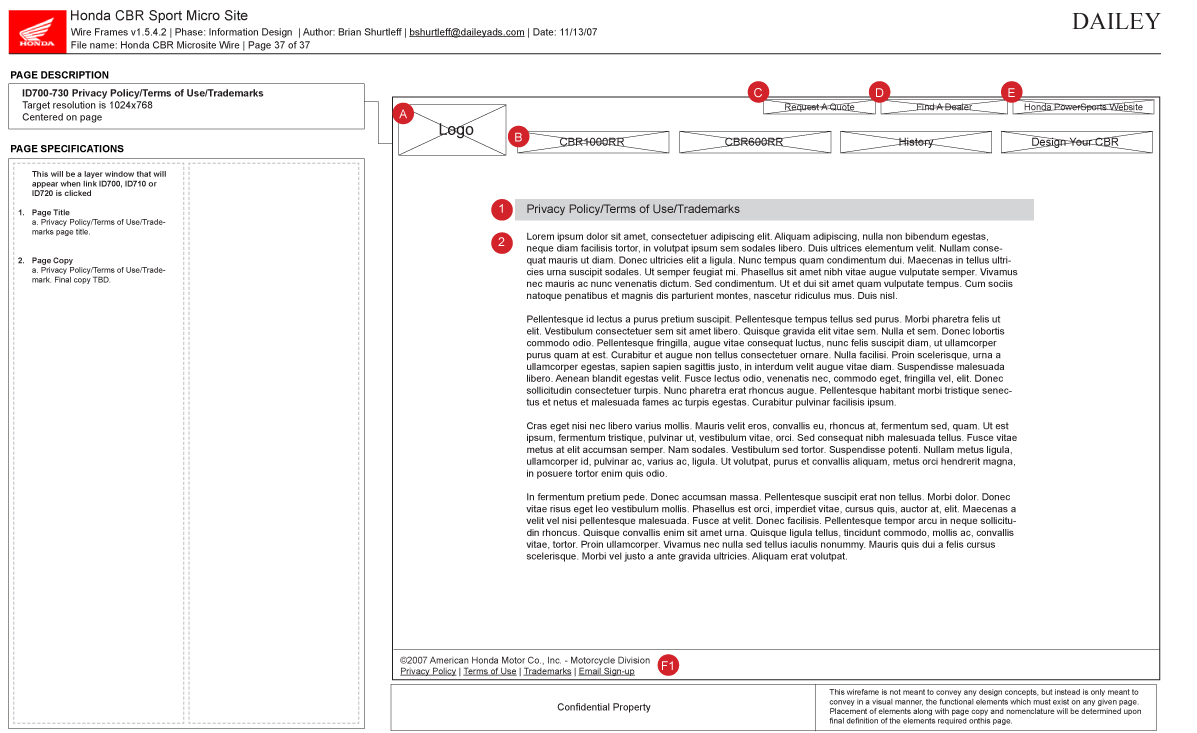Click the red number 2 marker
Image resolution: width=1197 pixels, height=733 pixels.
pos(502,242)
